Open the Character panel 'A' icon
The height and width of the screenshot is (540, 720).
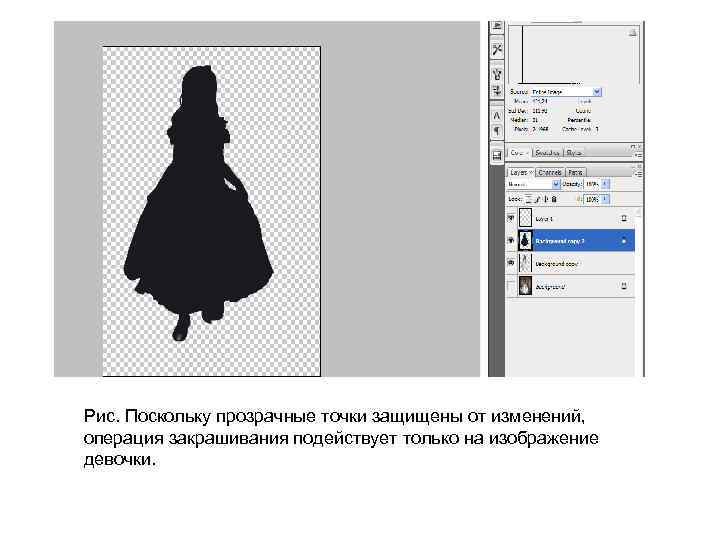coord(496,116)
